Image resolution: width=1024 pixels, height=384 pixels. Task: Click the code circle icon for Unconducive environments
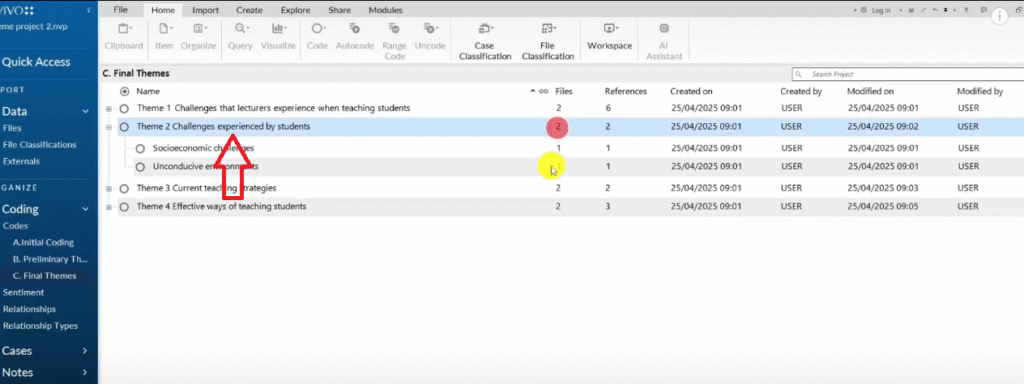point(140,167)
